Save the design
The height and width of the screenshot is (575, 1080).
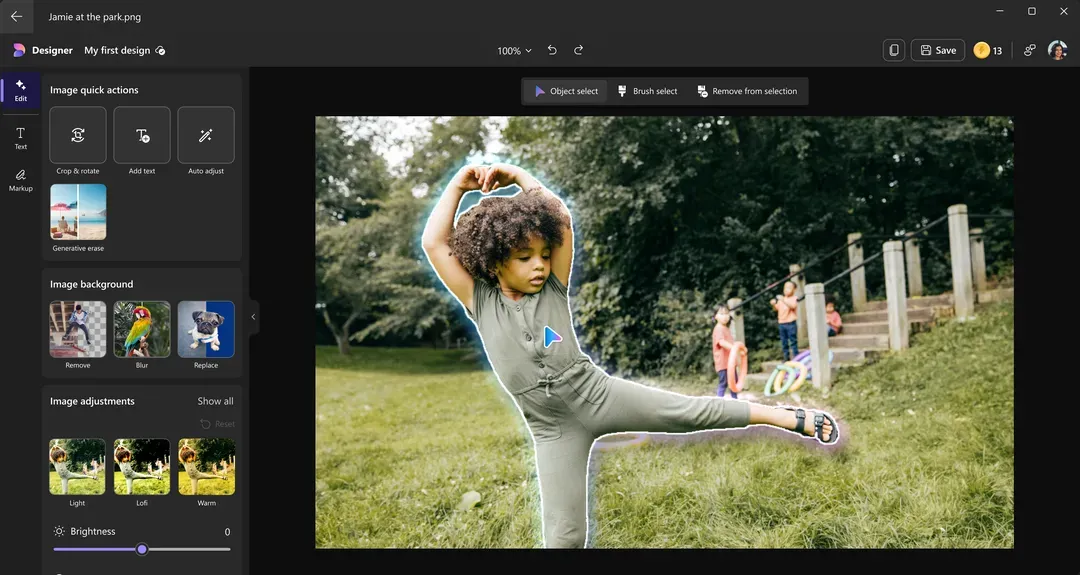click(x=938, y=50)
